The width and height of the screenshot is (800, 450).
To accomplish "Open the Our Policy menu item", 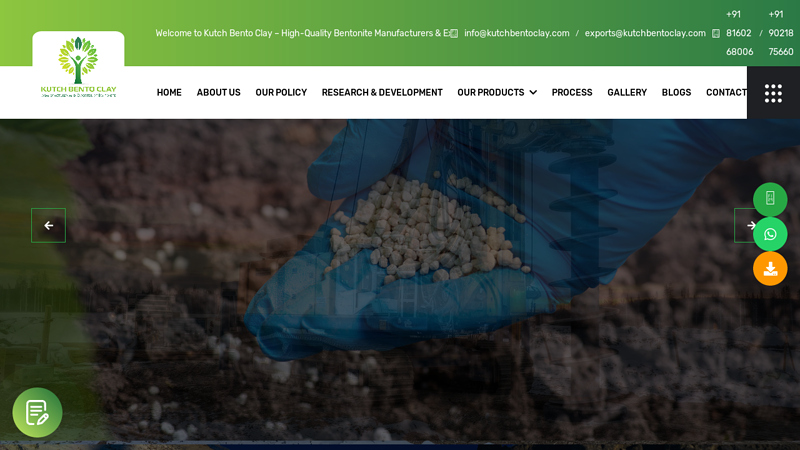I will 281,92.
